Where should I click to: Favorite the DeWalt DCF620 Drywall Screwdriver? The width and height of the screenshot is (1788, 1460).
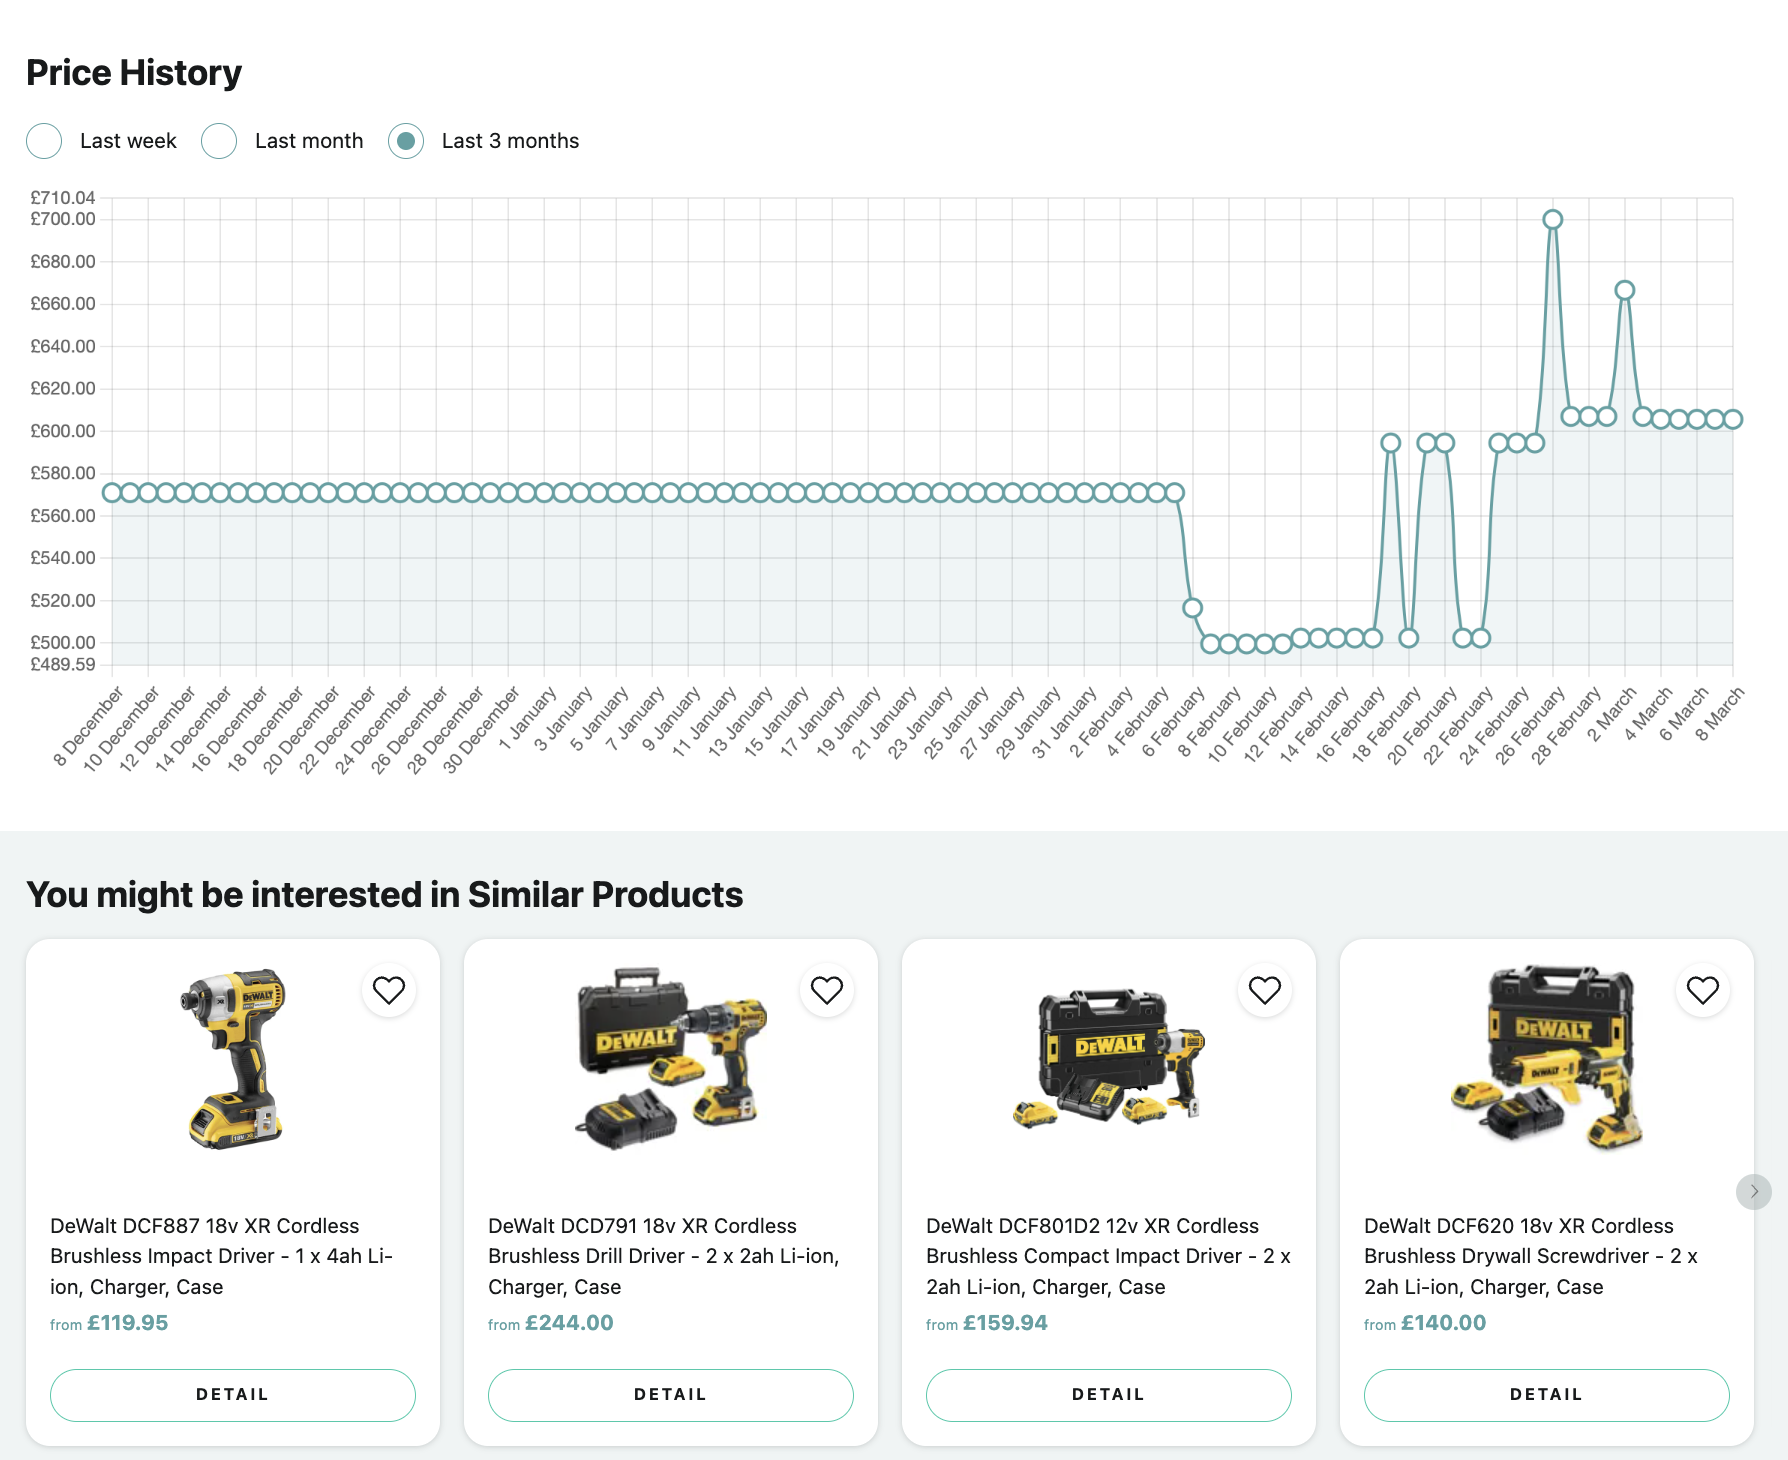pos(1703,990)
